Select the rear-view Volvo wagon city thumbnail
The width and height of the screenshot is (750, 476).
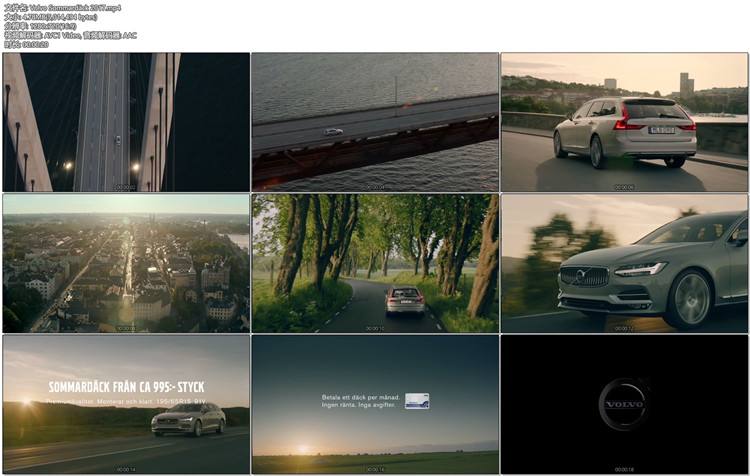tap(624, 122)
